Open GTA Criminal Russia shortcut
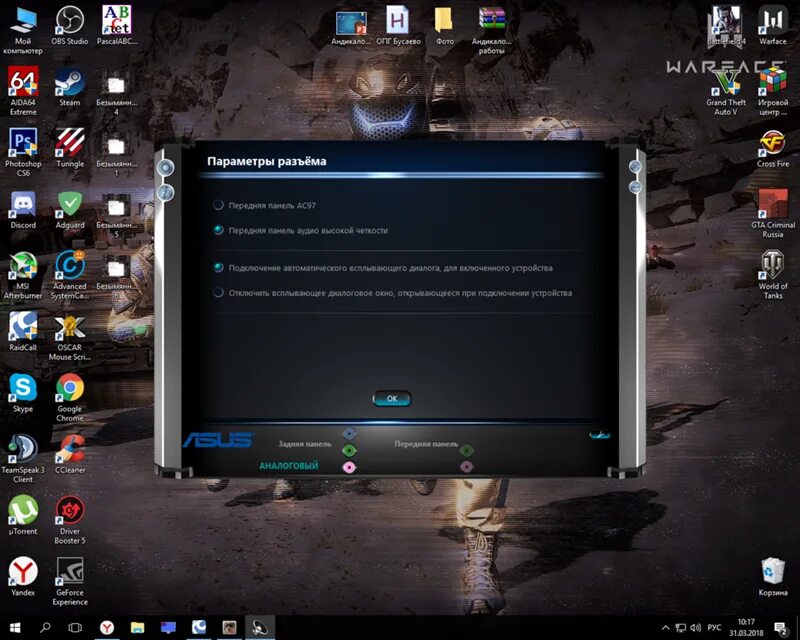The width and height of the screenshot is (800, 640). [x=772, y=214]
